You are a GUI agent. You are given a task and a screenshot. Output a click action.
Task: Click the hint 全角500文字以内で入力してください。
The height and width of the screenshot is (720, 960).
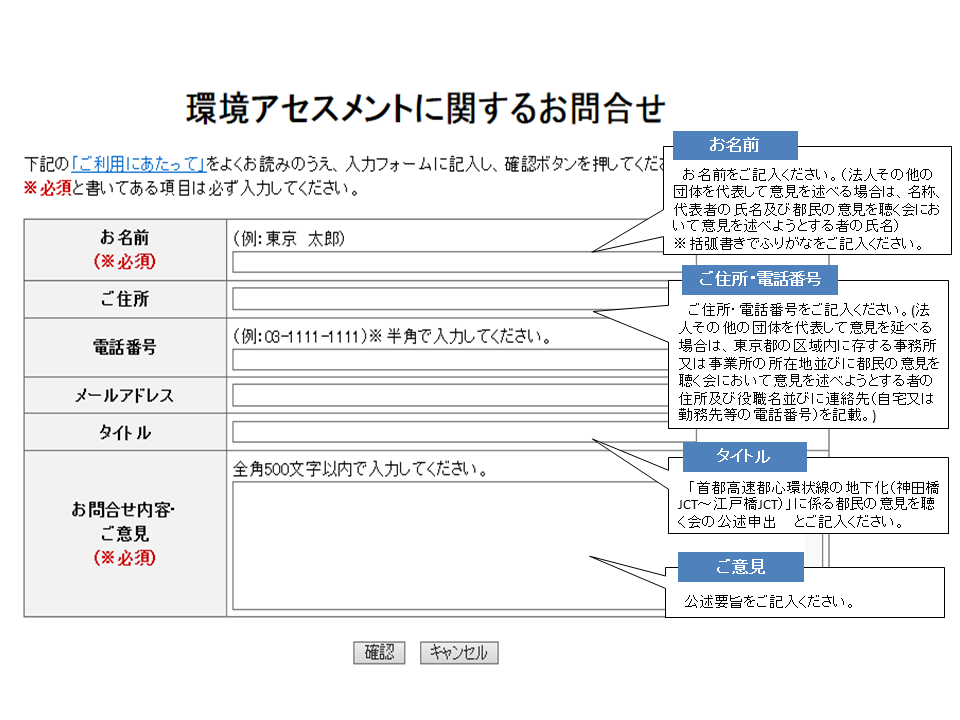[361, 469]
